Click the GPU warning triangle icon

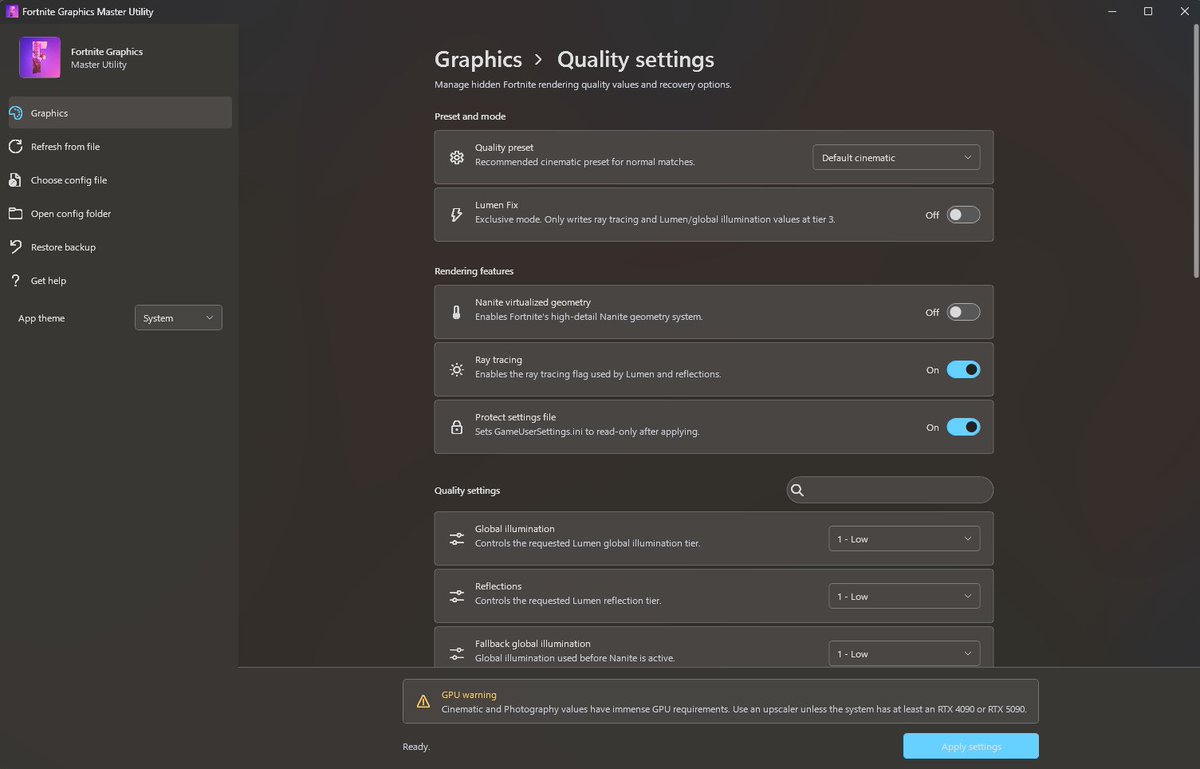pyautogui.click(x=424, y=702)
